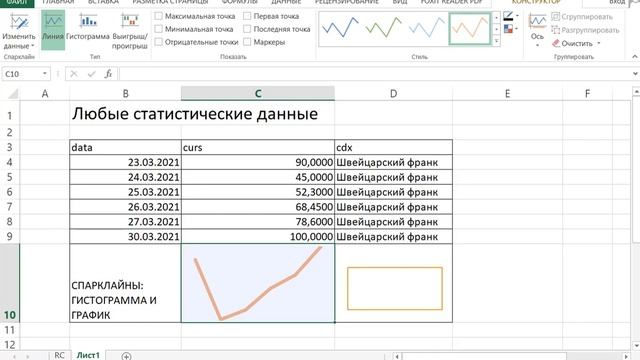
Task: Select column B header
Action: [x=125, y=93]
